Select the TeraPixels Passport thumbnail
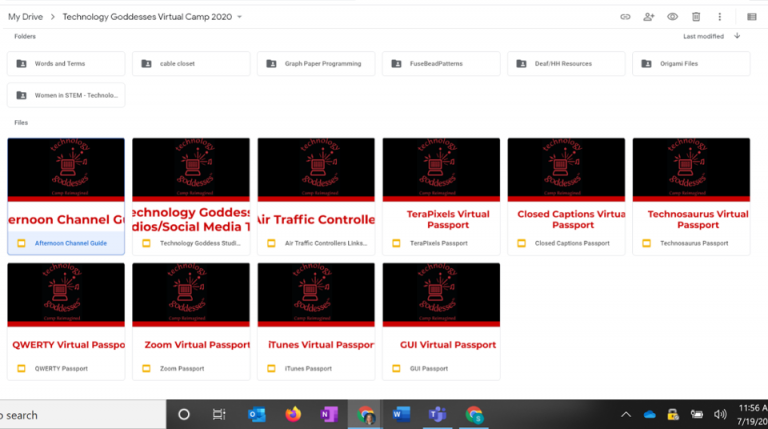This screenshot has height=429, width=768. pyautogui.click(x=441, y=185)
